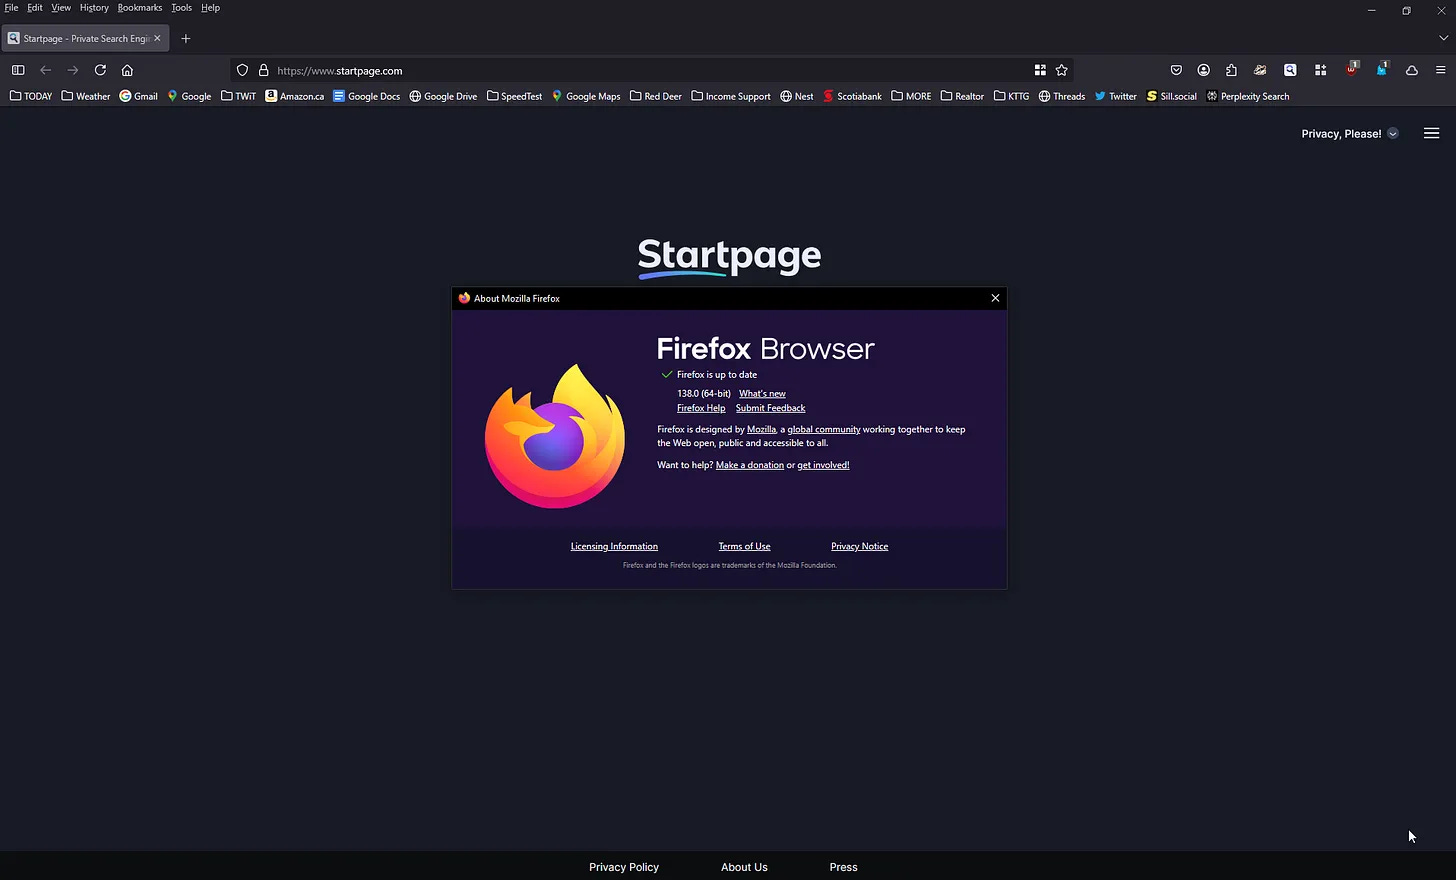Expand the Weather bookmarks folder
Viewport: 1456px width, 880px height.
click(86, 96)
